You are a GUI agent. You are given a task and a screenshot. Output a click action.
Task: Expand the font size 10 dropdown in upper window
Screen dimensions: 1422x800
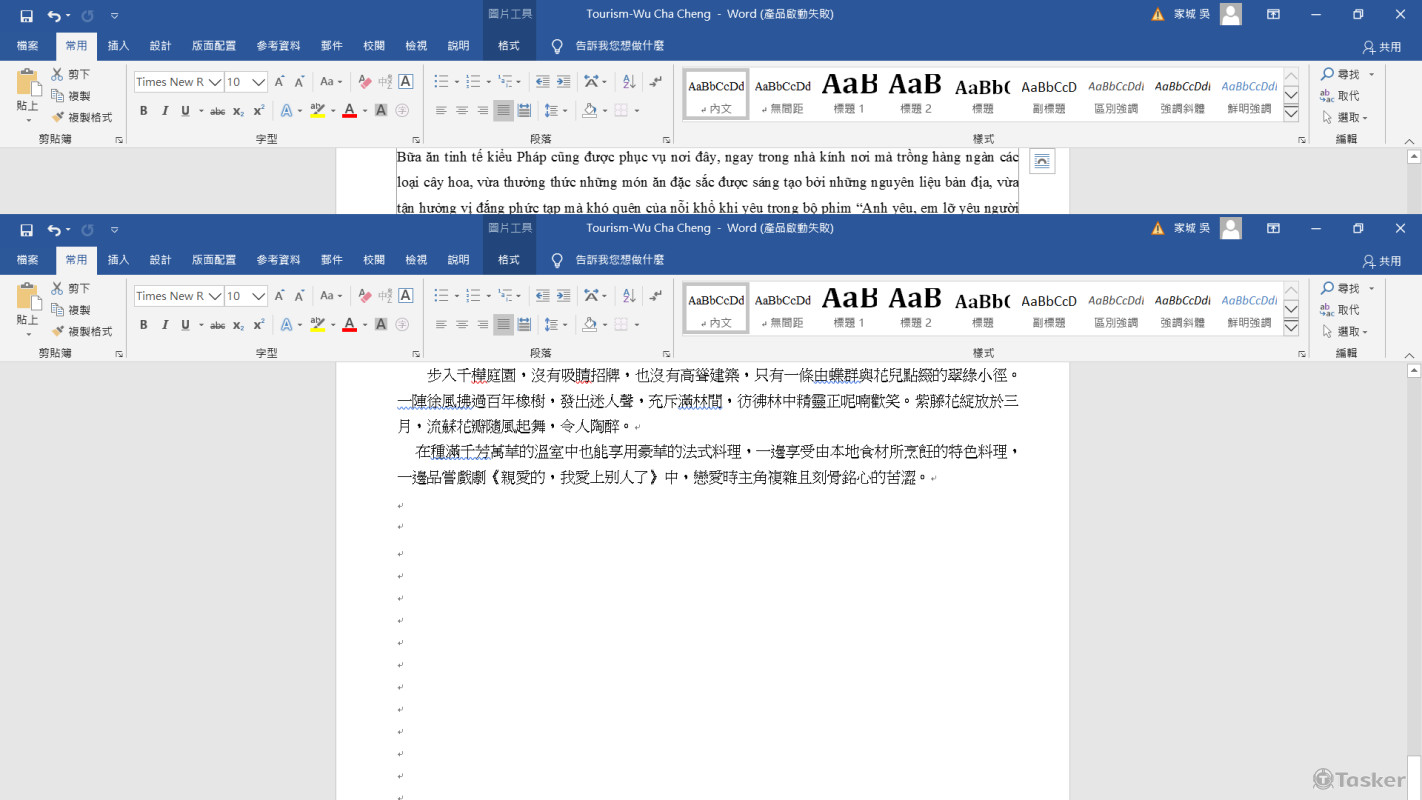coord(259,82)
